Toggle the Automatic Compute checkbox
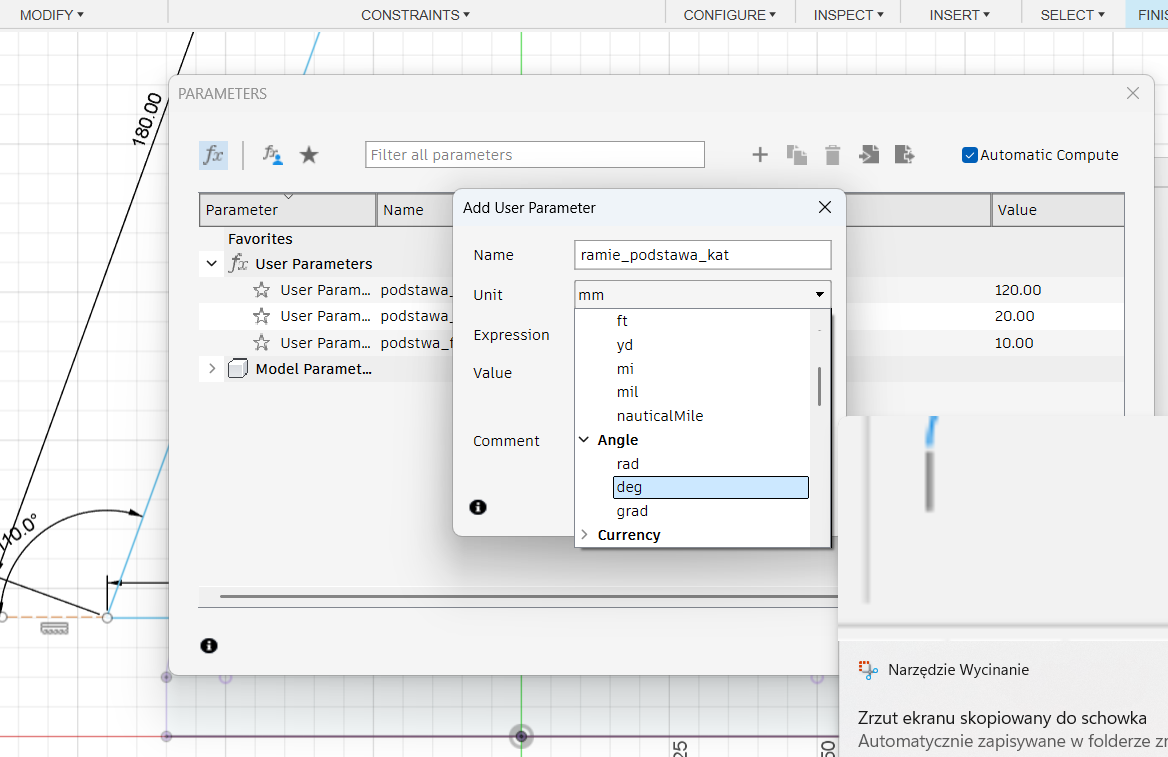 969,155
